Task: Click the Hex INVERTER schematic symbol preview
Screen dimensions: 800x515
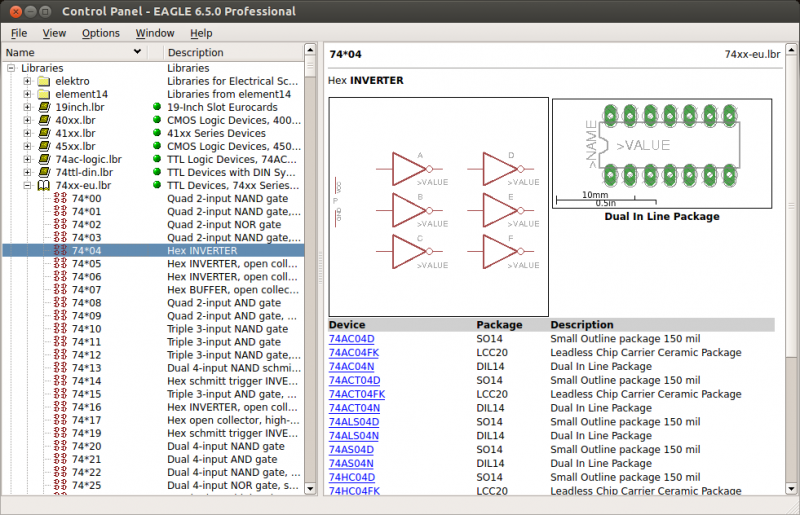Action: click(x=439, y=207)
